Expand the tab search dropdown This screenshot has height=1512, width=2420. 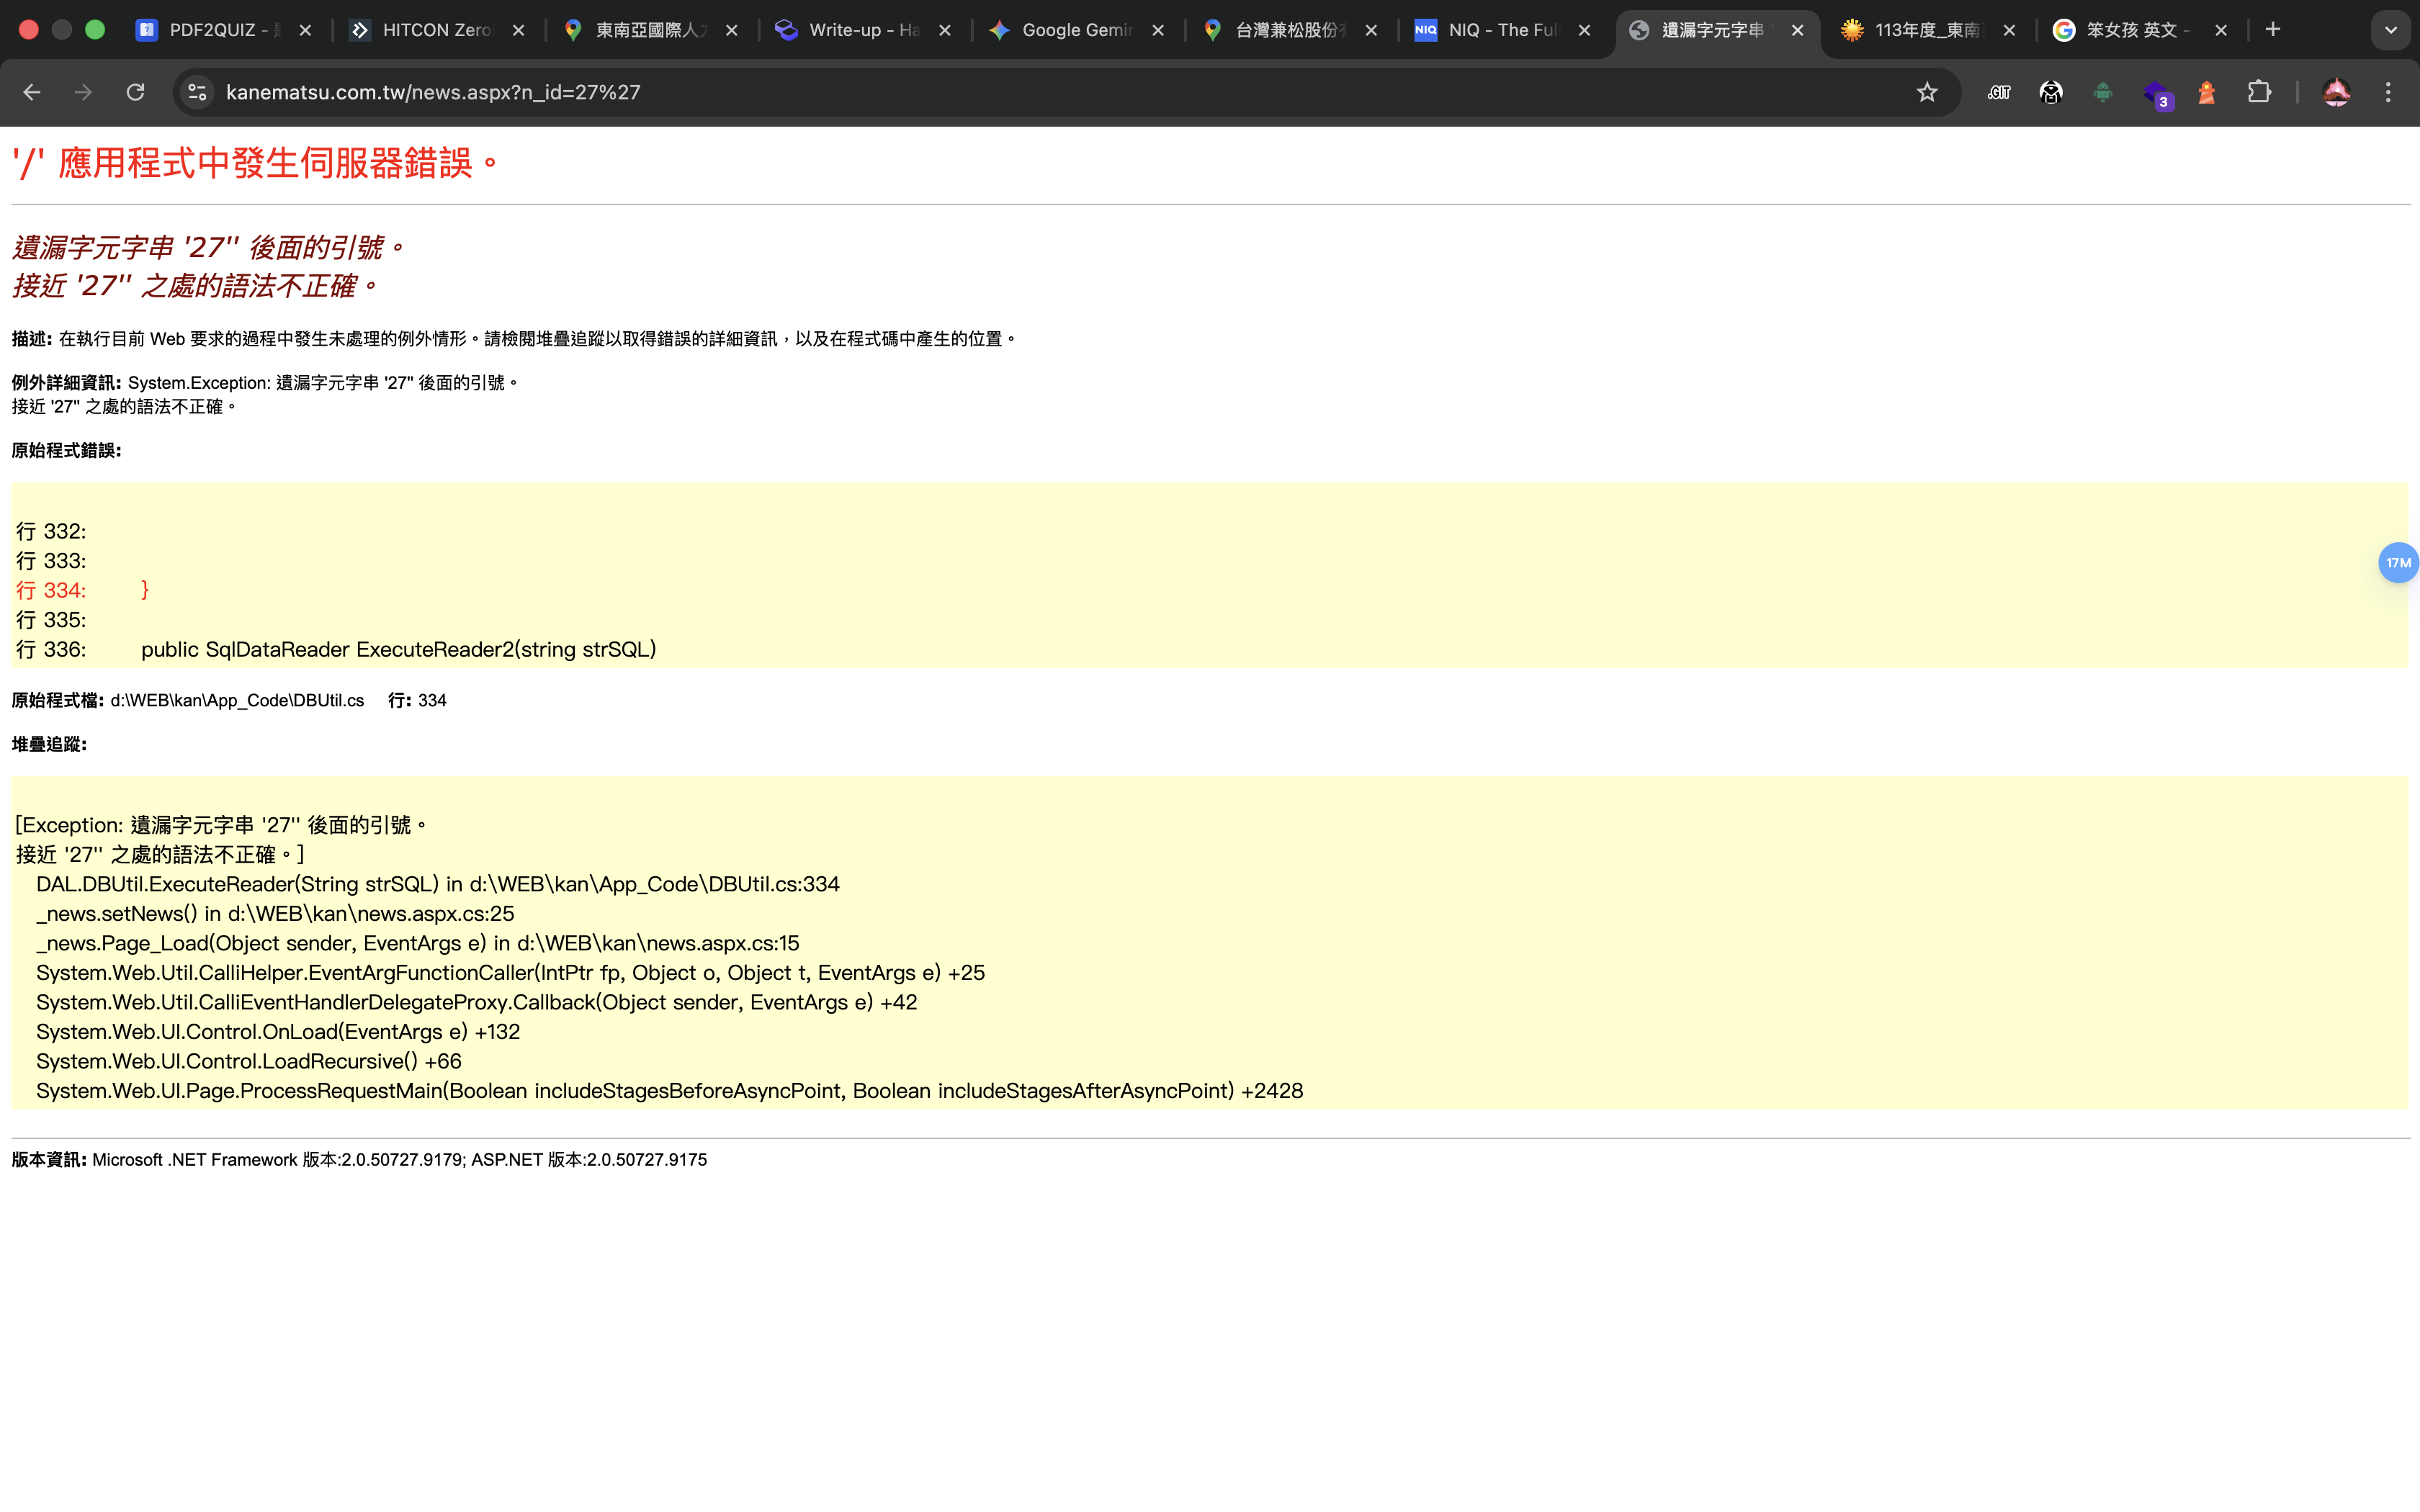click(x=2391, y=30)
